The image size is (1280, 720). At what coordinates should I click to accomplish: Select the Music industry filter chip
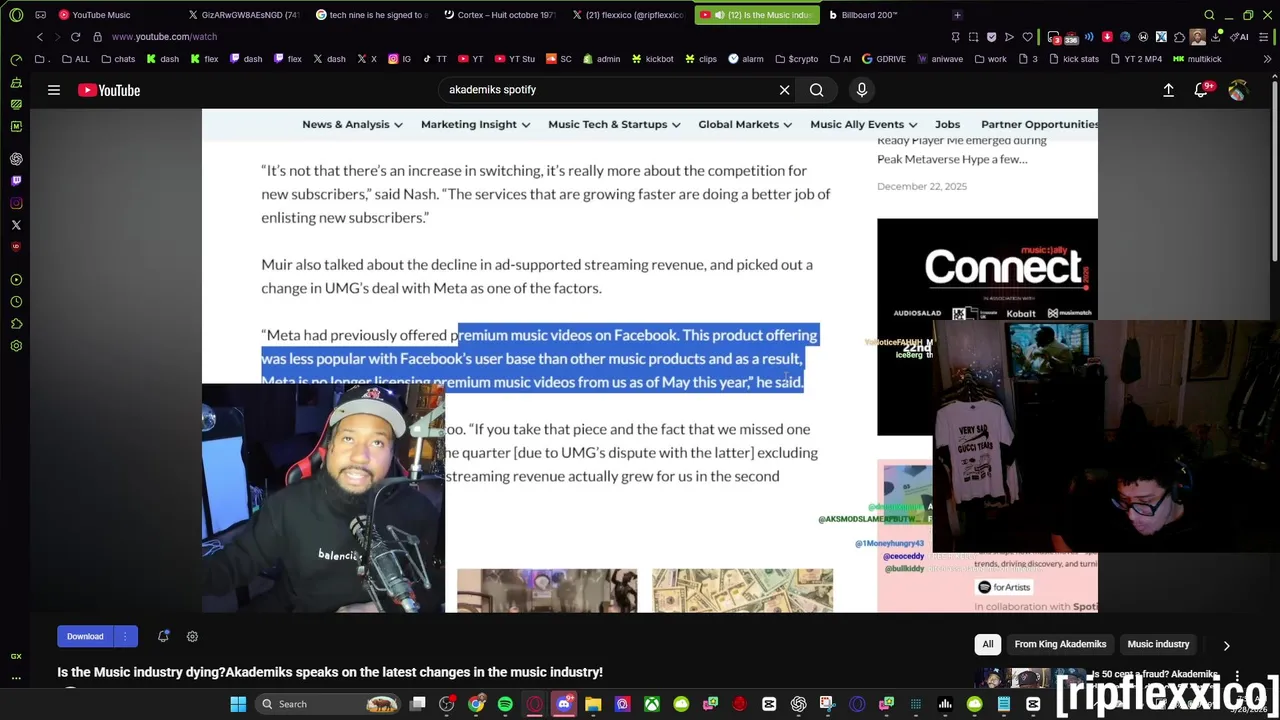(1158, 644)
